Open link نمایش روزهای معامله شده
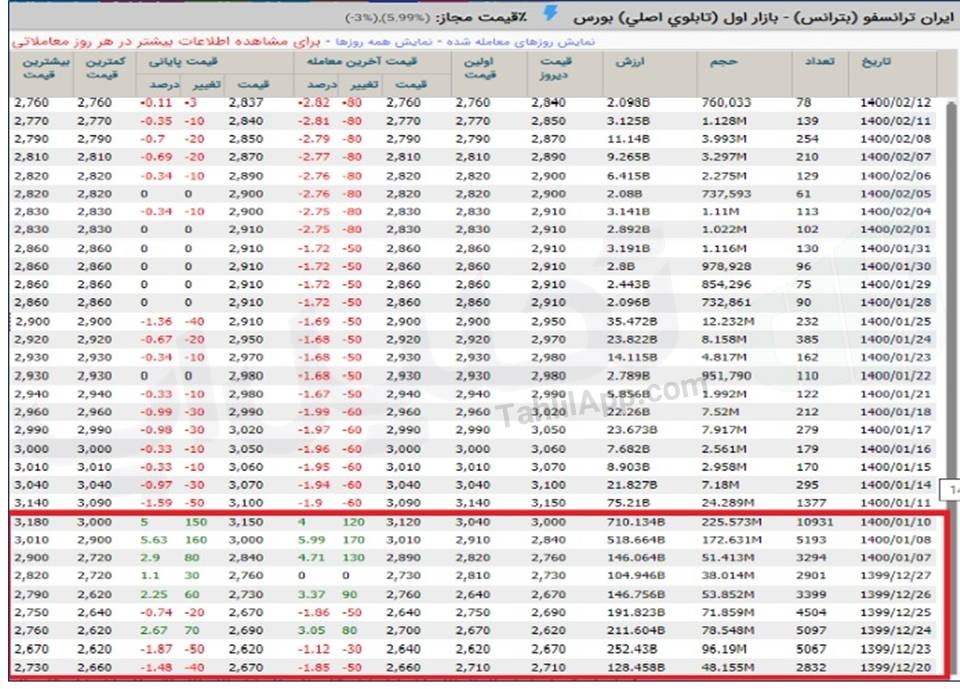This screenshot has height=689, width=960. [x=520, y=42]
